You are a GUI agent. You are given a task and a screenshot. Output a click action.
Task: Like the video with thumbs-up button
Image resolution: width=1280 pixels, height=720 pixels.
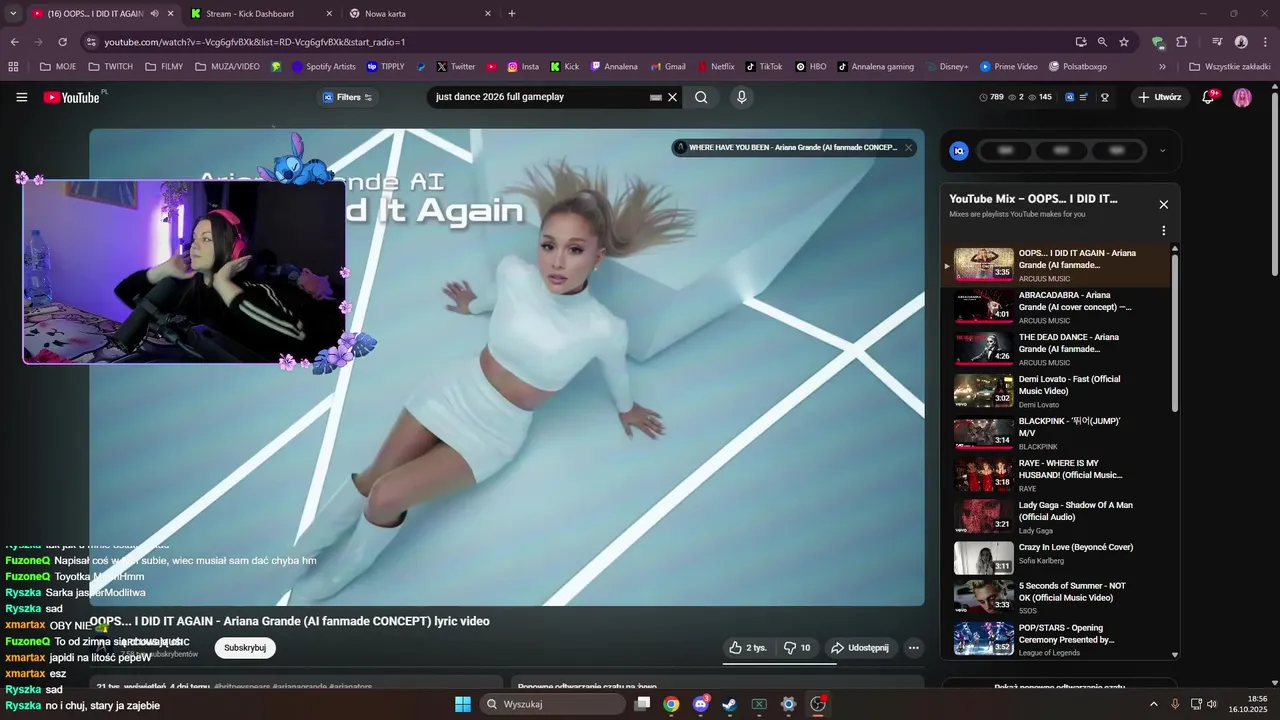point(747,648)
